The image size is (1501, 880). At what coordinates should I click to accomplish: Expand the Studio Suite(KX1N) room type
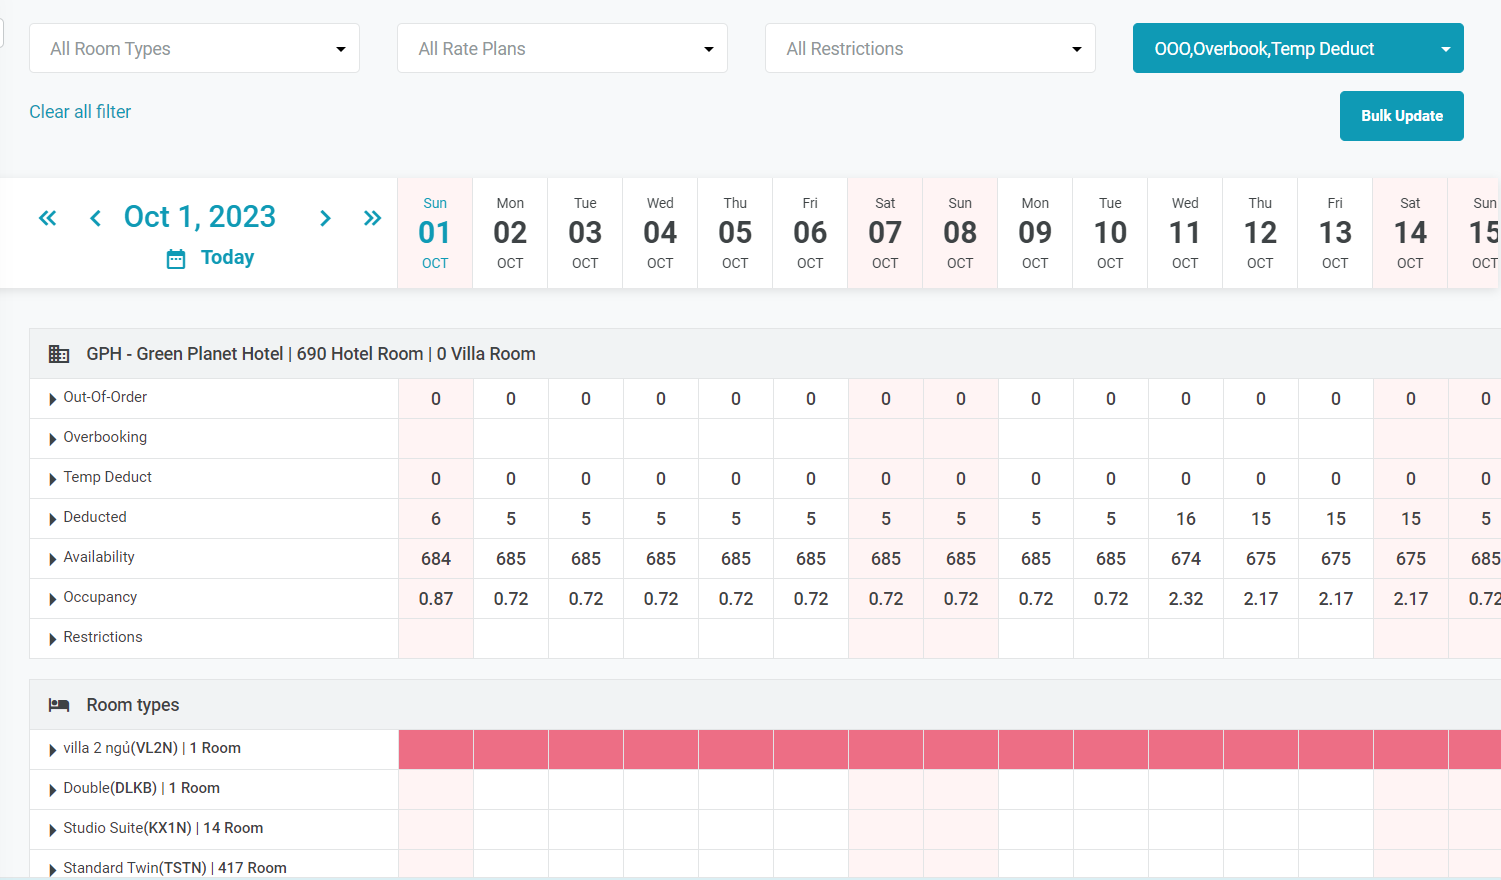(53, 830)
